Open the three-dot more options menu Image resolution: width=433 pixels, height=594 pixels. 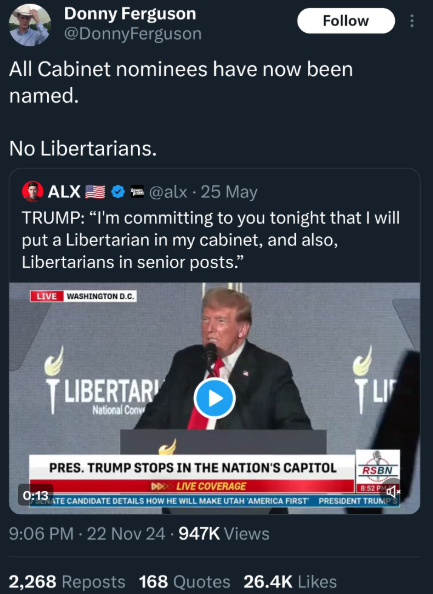click(412, 21)
